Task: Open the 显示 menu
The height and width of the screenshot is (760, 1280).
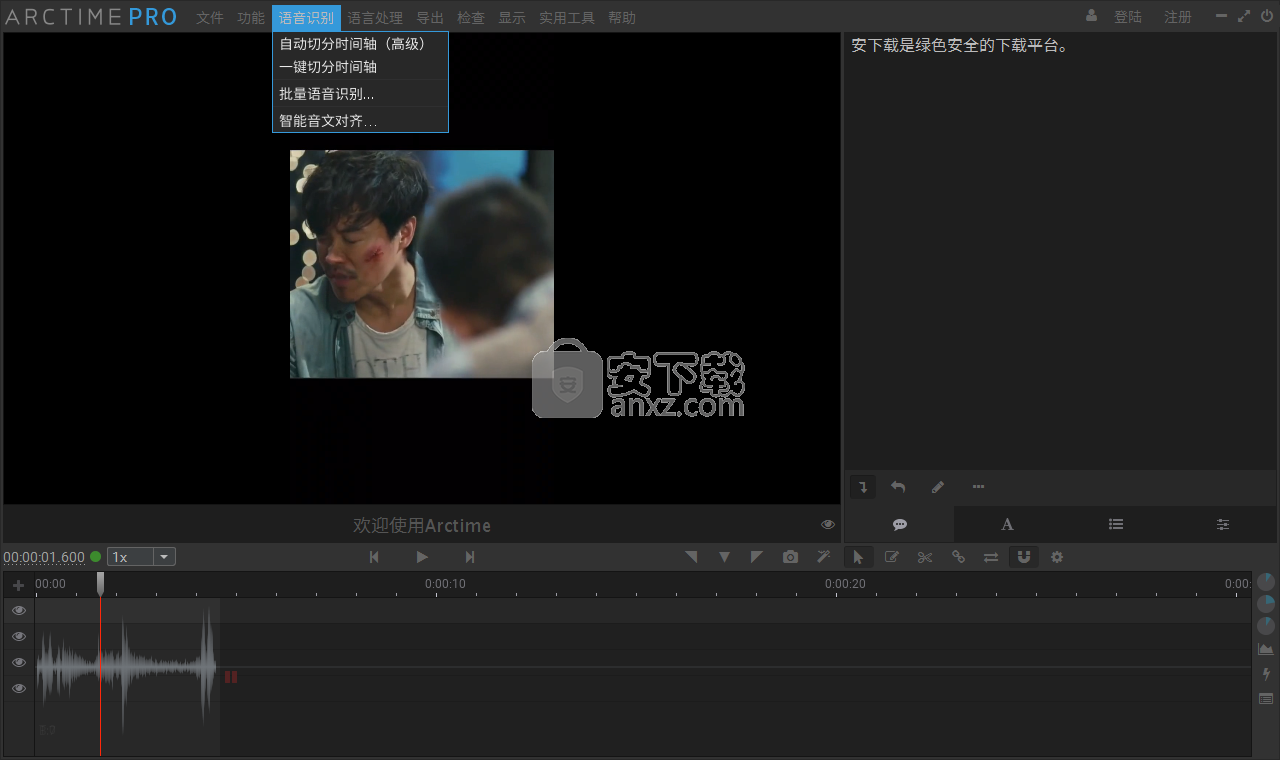Action: [512, 18]
